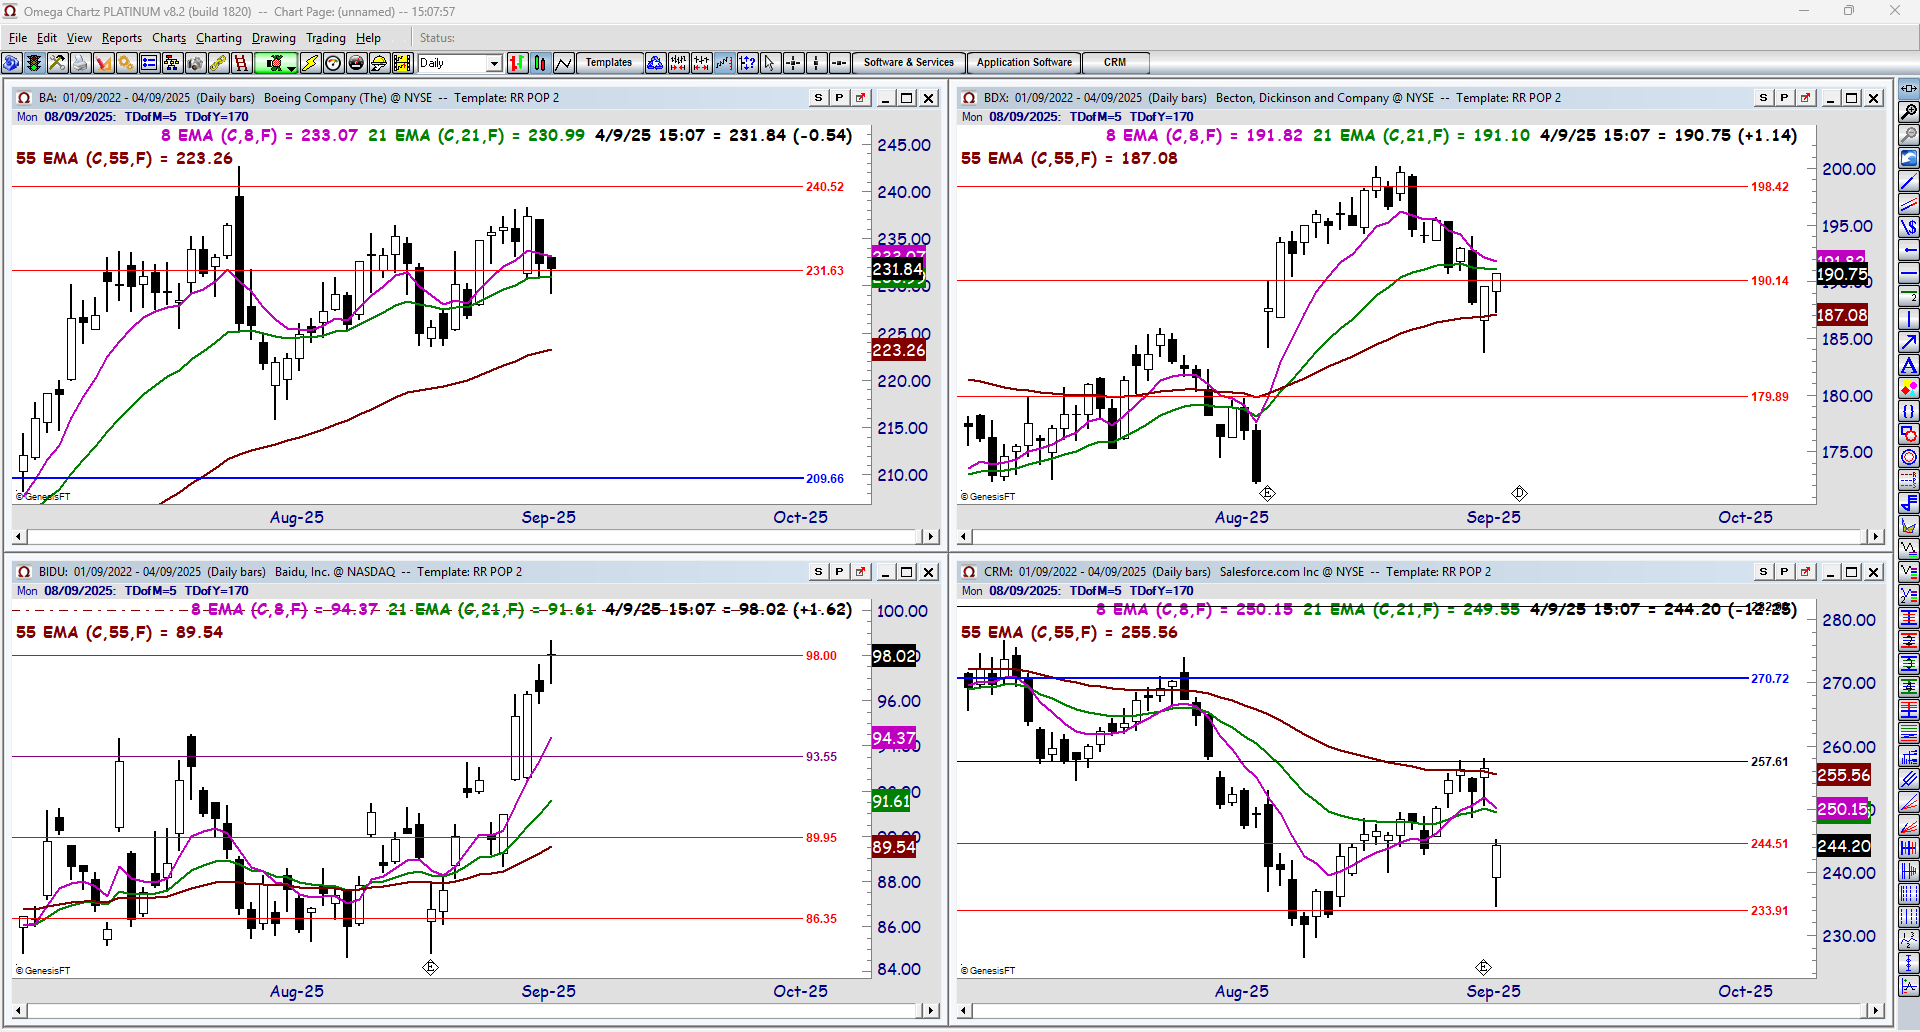Switch to candlestick chart style
The height and width of the screenshot is (1032, 1920).
[x=540, y=63]
